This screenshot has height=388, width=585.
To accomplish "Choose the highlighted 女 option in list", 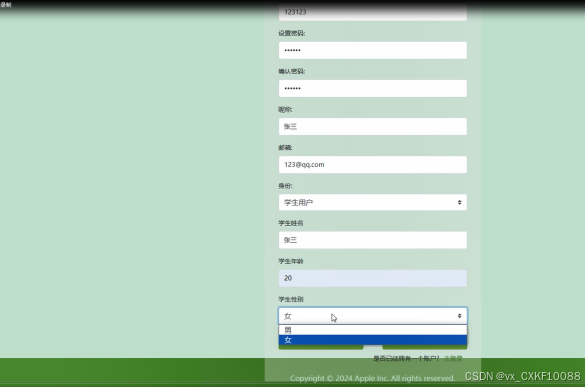I will pyautogui.click(x=372, y=340).
